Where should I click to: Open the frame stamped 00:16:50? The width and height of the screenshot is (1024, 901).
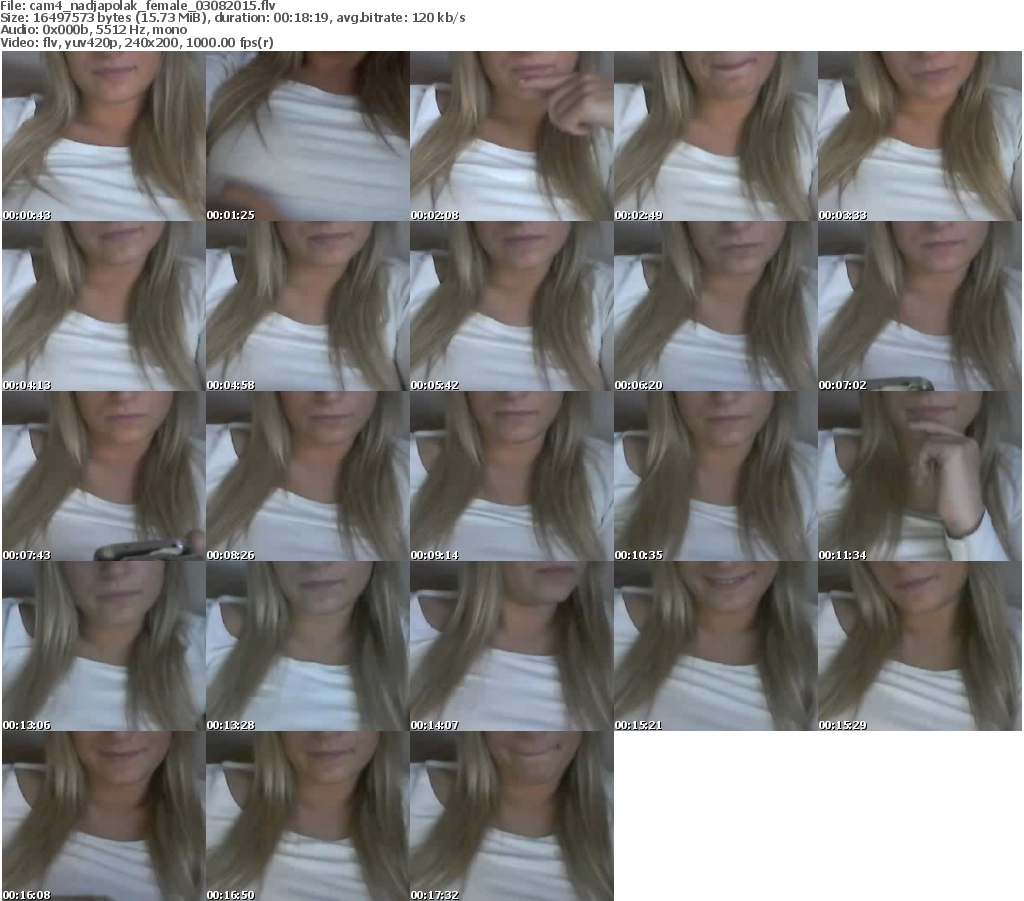[308, 816]
